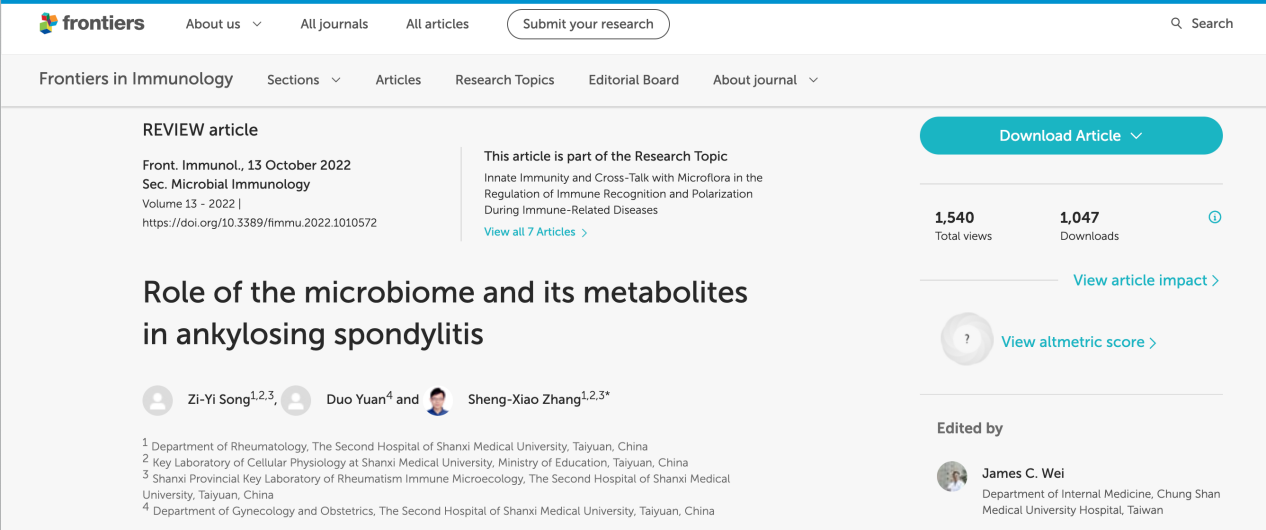
Task: Open the About journal dropdown
Action: (x=765, y=80)
